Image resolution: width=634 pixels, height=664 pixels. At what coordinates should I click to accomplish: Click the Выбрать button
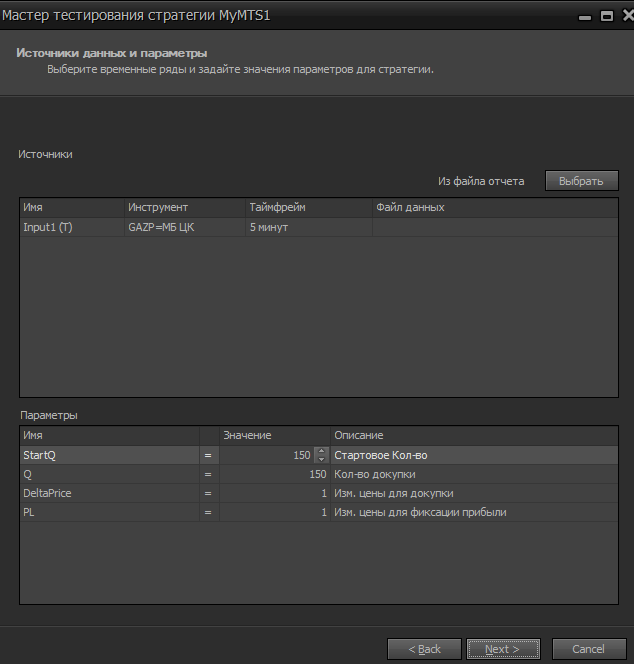click(581, 181)
